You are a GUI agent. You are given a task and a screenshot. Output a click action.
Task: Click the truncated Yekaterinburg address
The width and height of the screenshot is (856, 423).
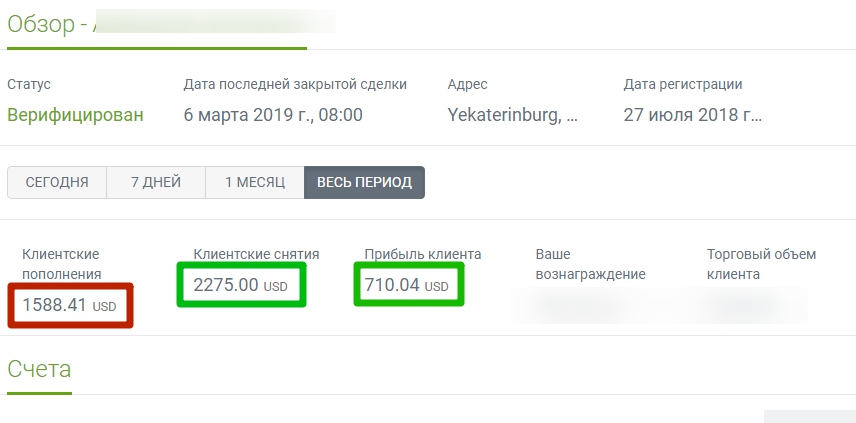pyautogui.click(x=512, y=115)
